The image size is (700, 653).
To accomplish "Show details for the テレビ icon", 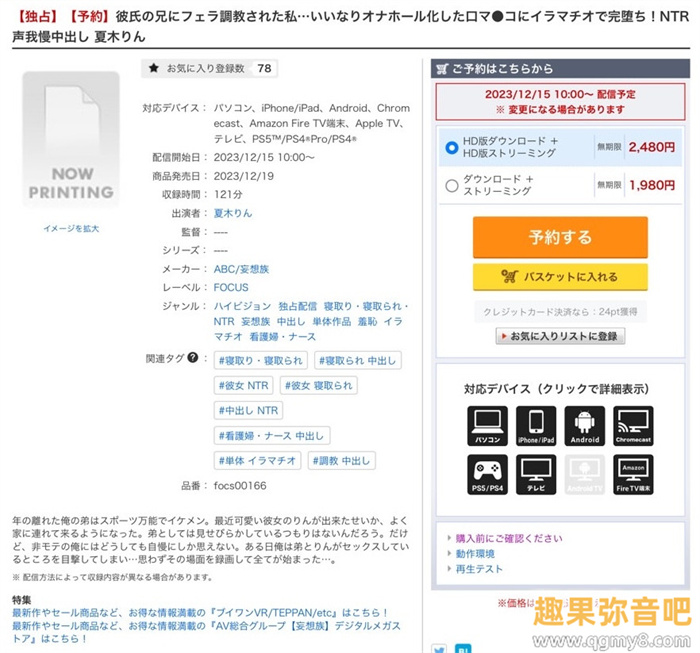I will point(535,475).
